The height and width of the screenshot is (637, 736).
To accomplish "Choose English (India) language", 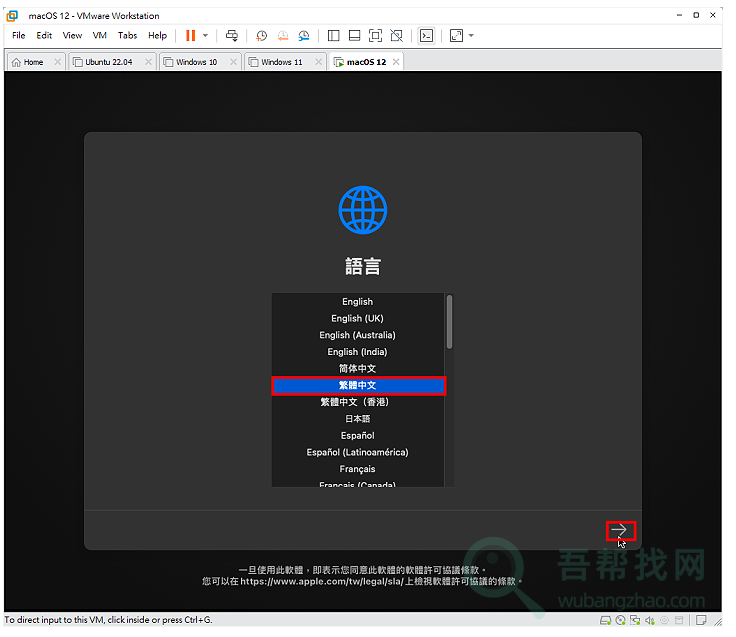I will coord(358,352).
